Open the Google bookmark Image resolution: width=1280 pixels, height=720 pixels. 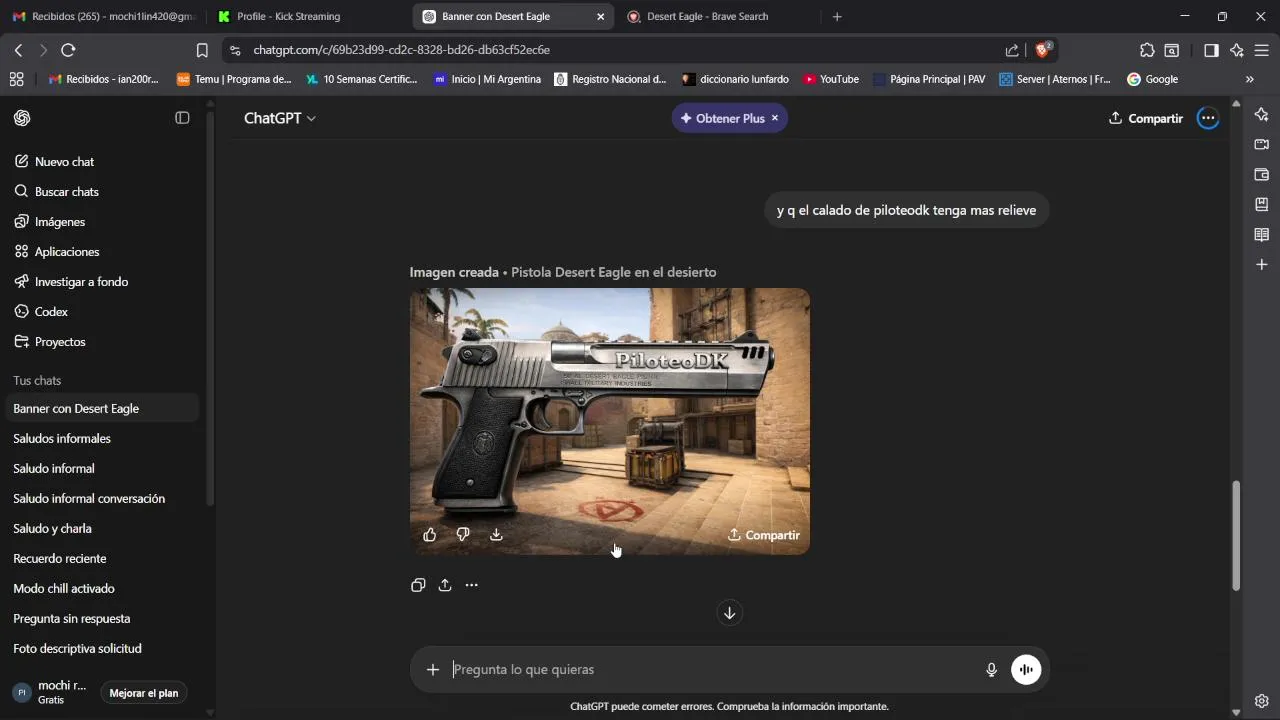click(x=1152, y=79)
